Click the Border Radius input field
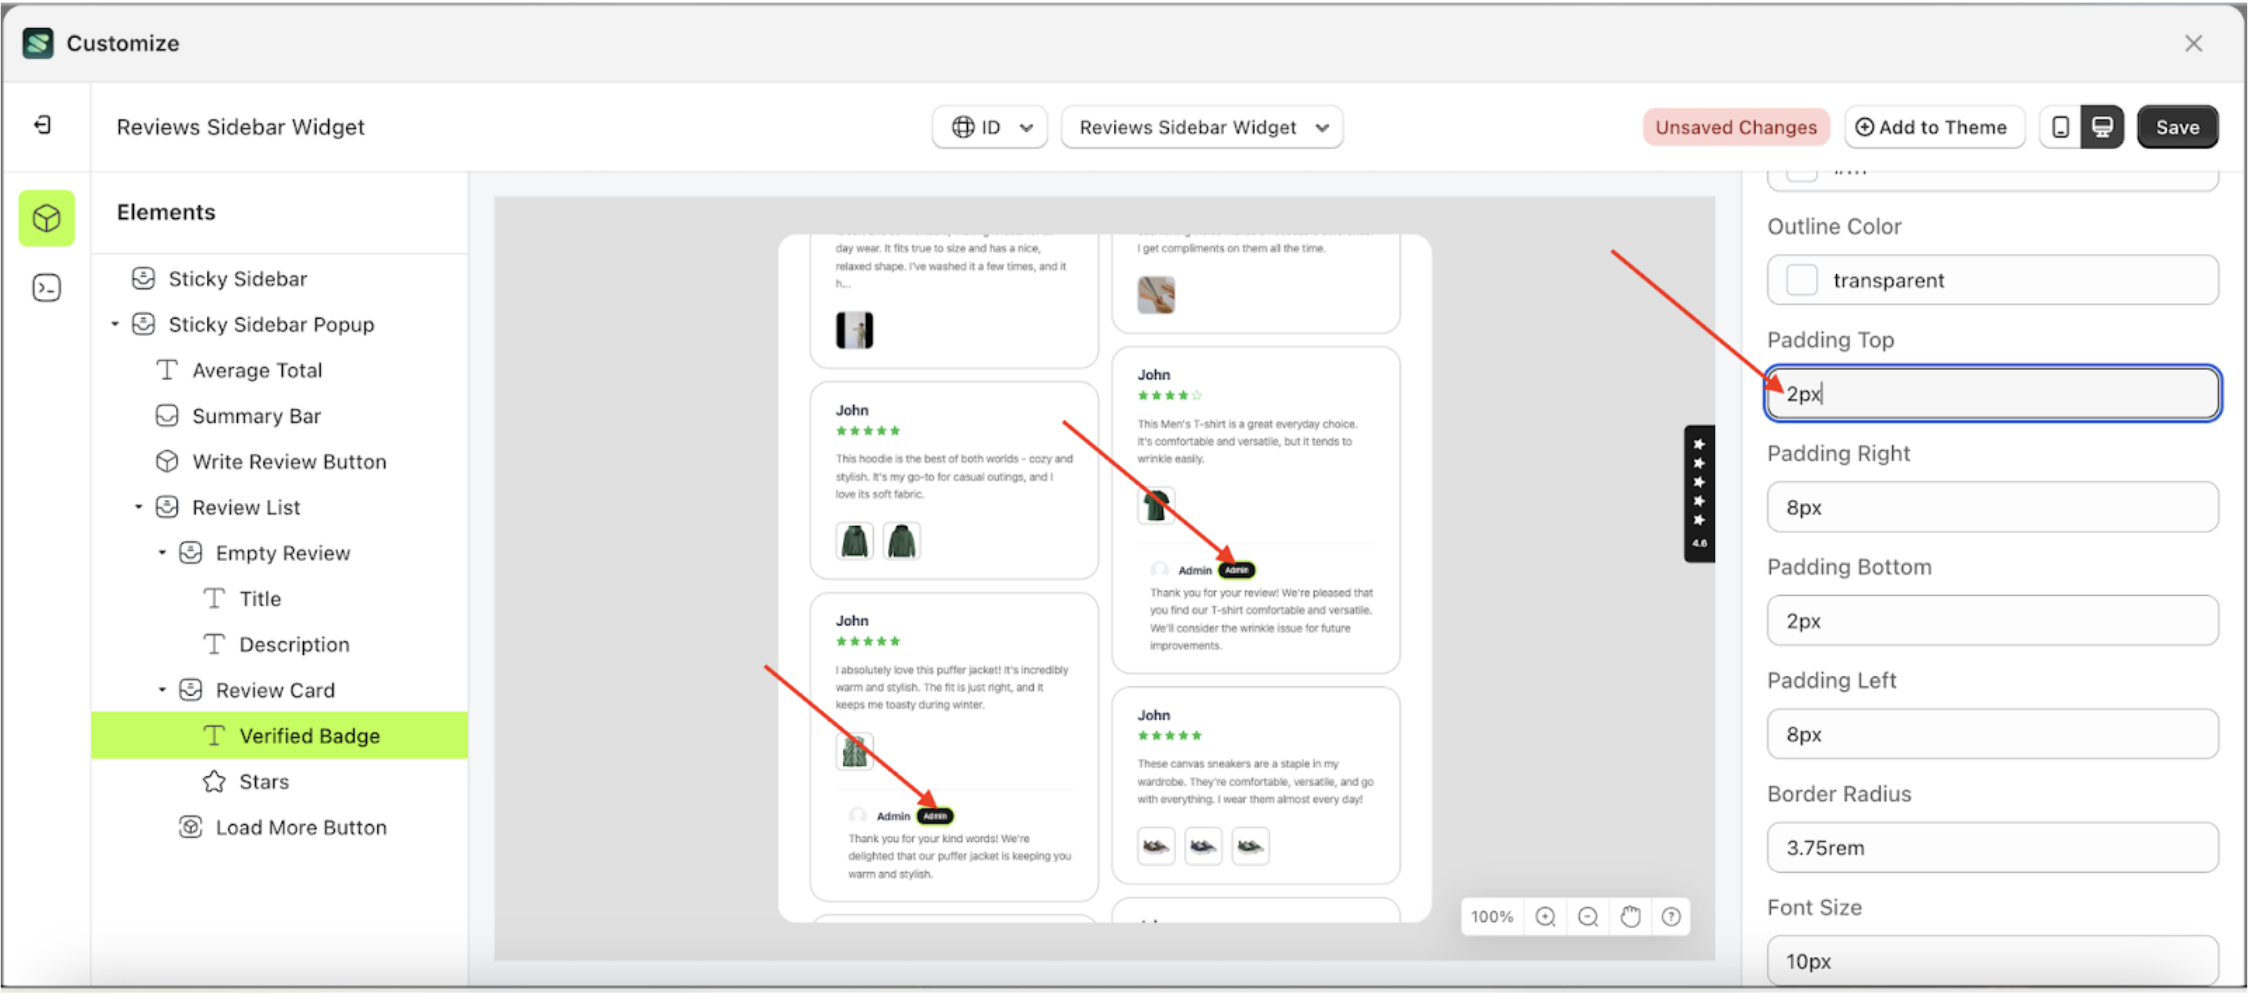The image size is (2258, 998). [1992, 848]
